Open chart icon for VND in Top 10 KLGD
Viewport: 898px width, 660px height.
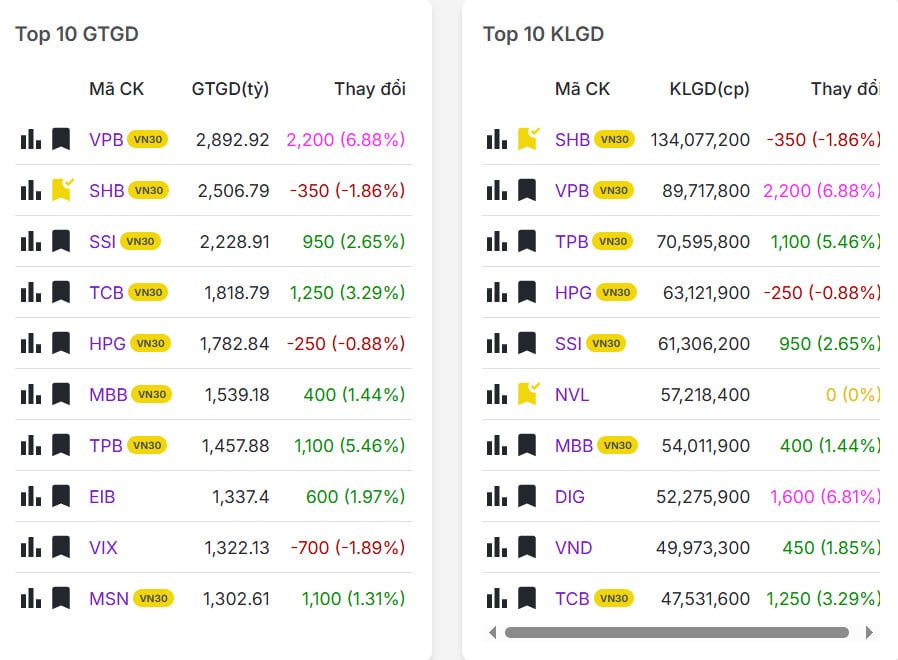coord(497,547)
